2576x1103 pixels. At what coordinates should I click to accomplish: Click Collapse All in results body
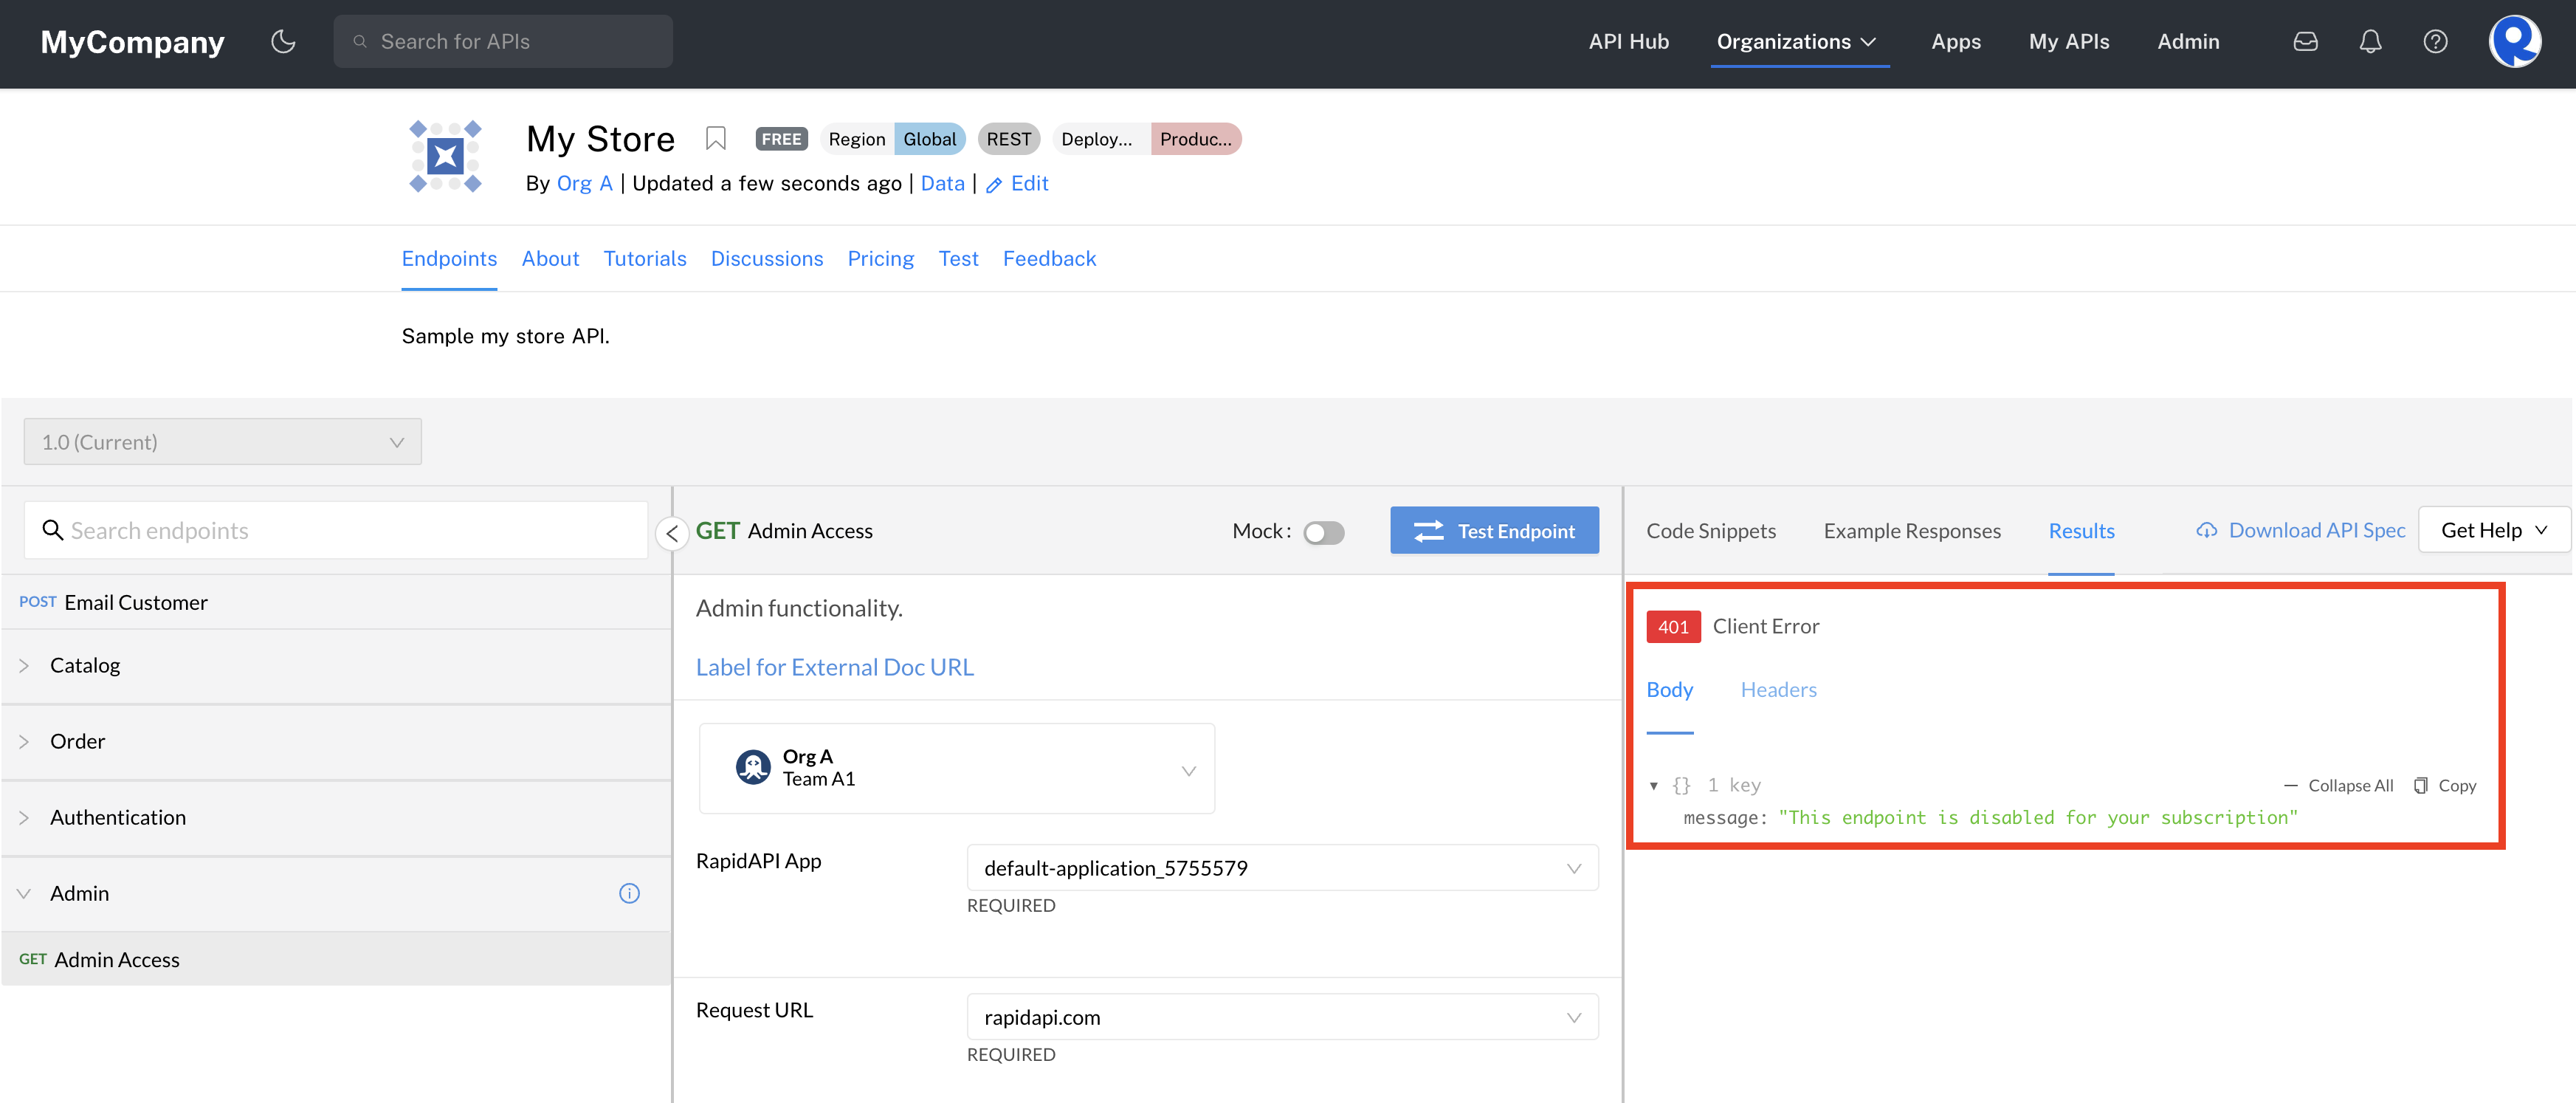(x=2338, y=785)
